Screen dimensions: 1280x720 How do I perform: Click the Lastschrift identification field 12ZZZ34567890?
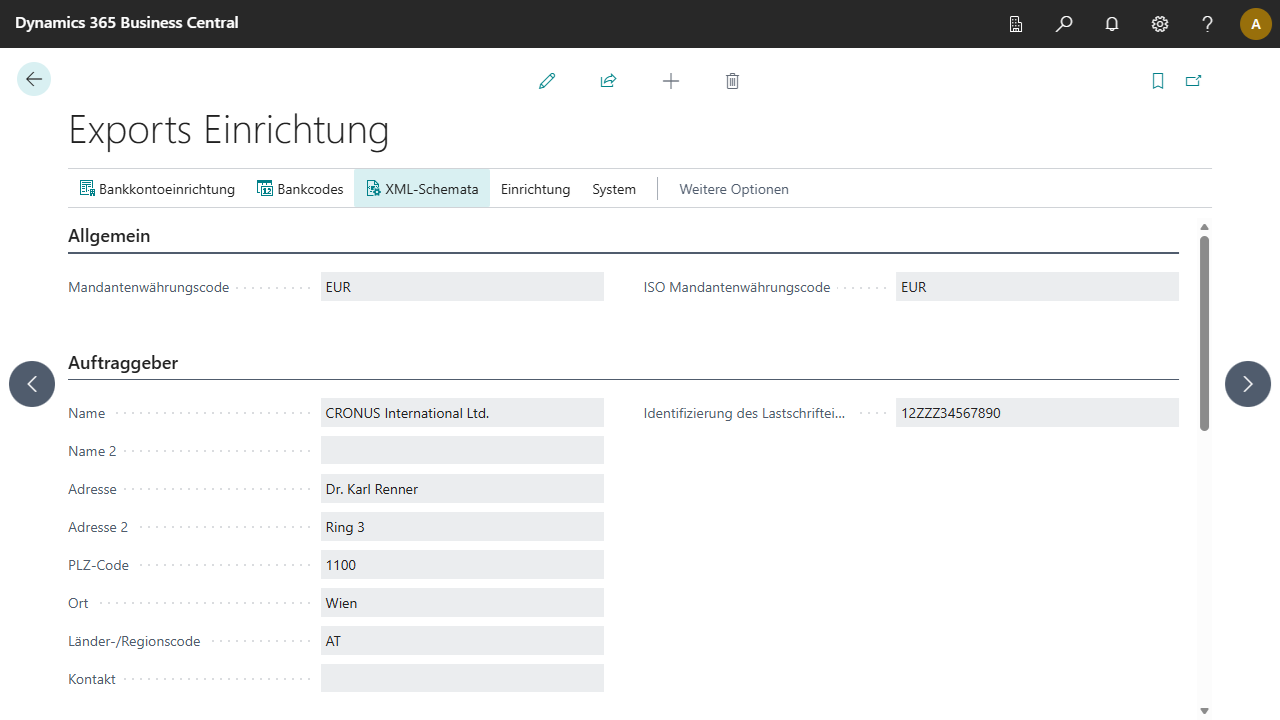click(1037, 413)
